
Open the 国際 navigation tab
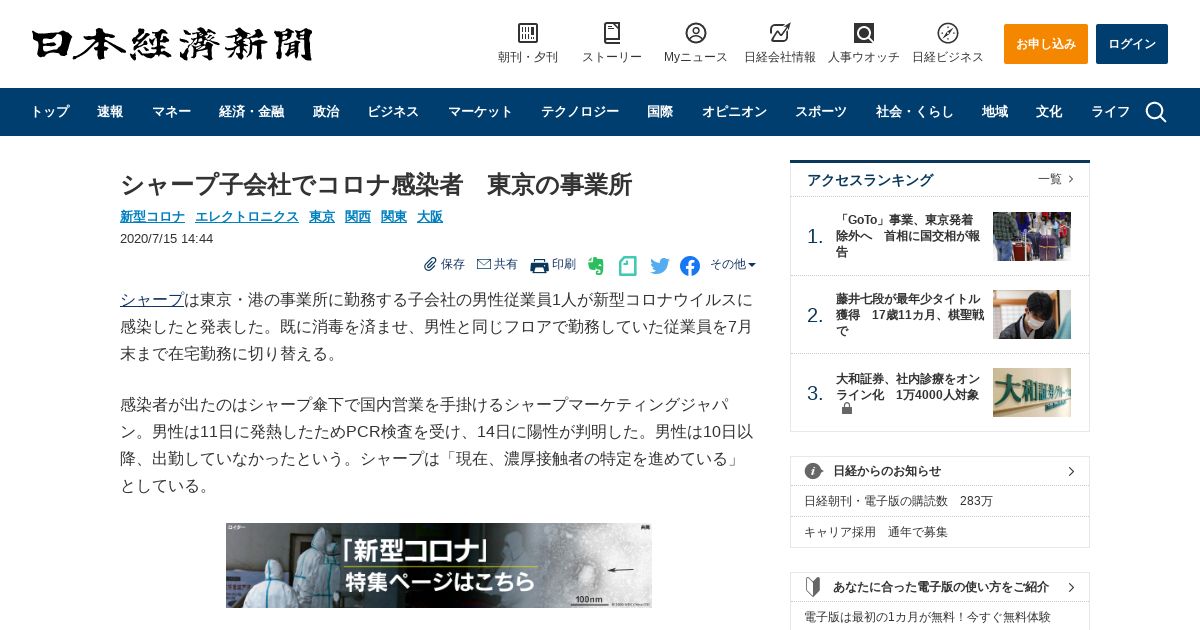tap(660, 112)
